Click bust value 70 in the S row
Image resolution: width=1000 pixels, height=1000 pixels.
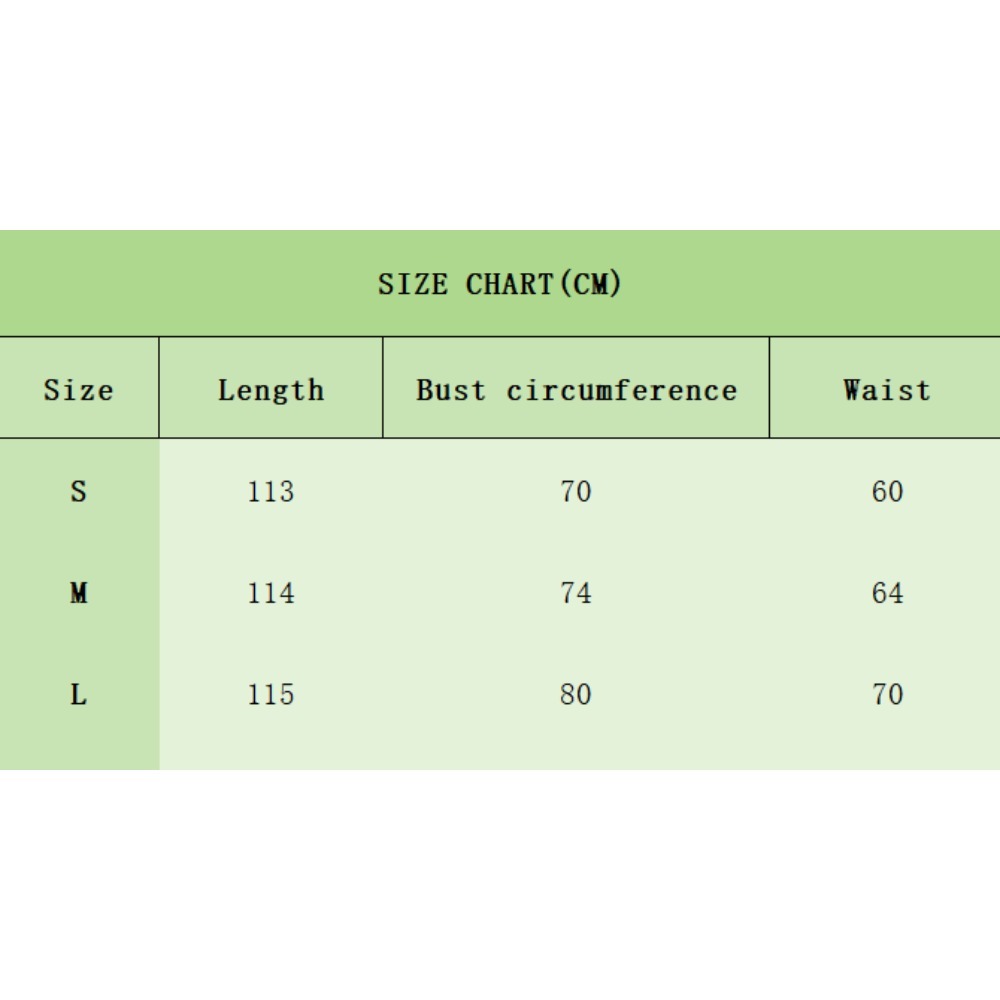pyautogui.click(x=576, y=492)
